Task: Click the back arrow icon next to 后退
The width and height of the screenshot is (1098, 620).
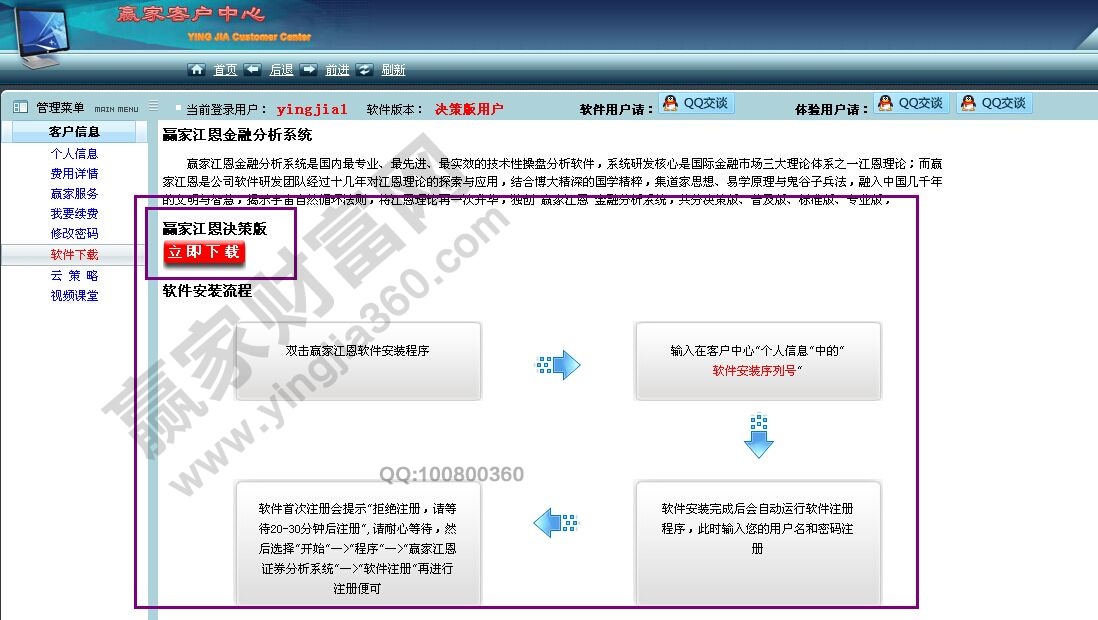Action: point(252,70)
